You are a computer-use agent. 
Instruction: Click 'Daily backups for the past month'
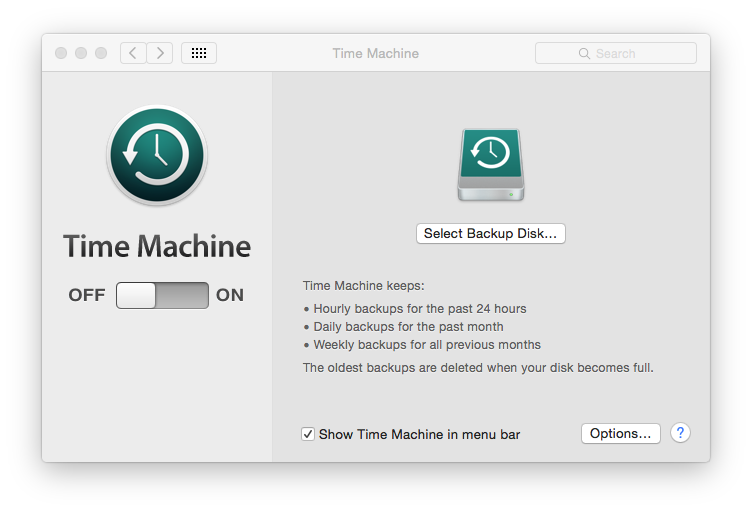(x=408, y=326)
